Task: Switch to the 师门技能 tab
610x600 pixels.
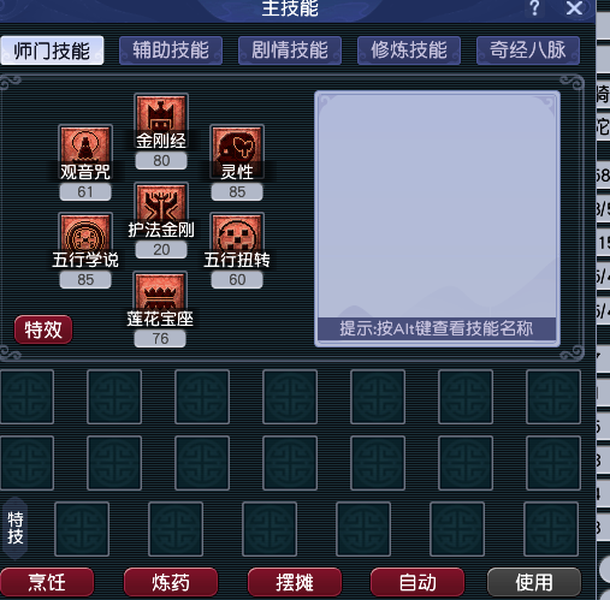Action: (x=52, y=51)
